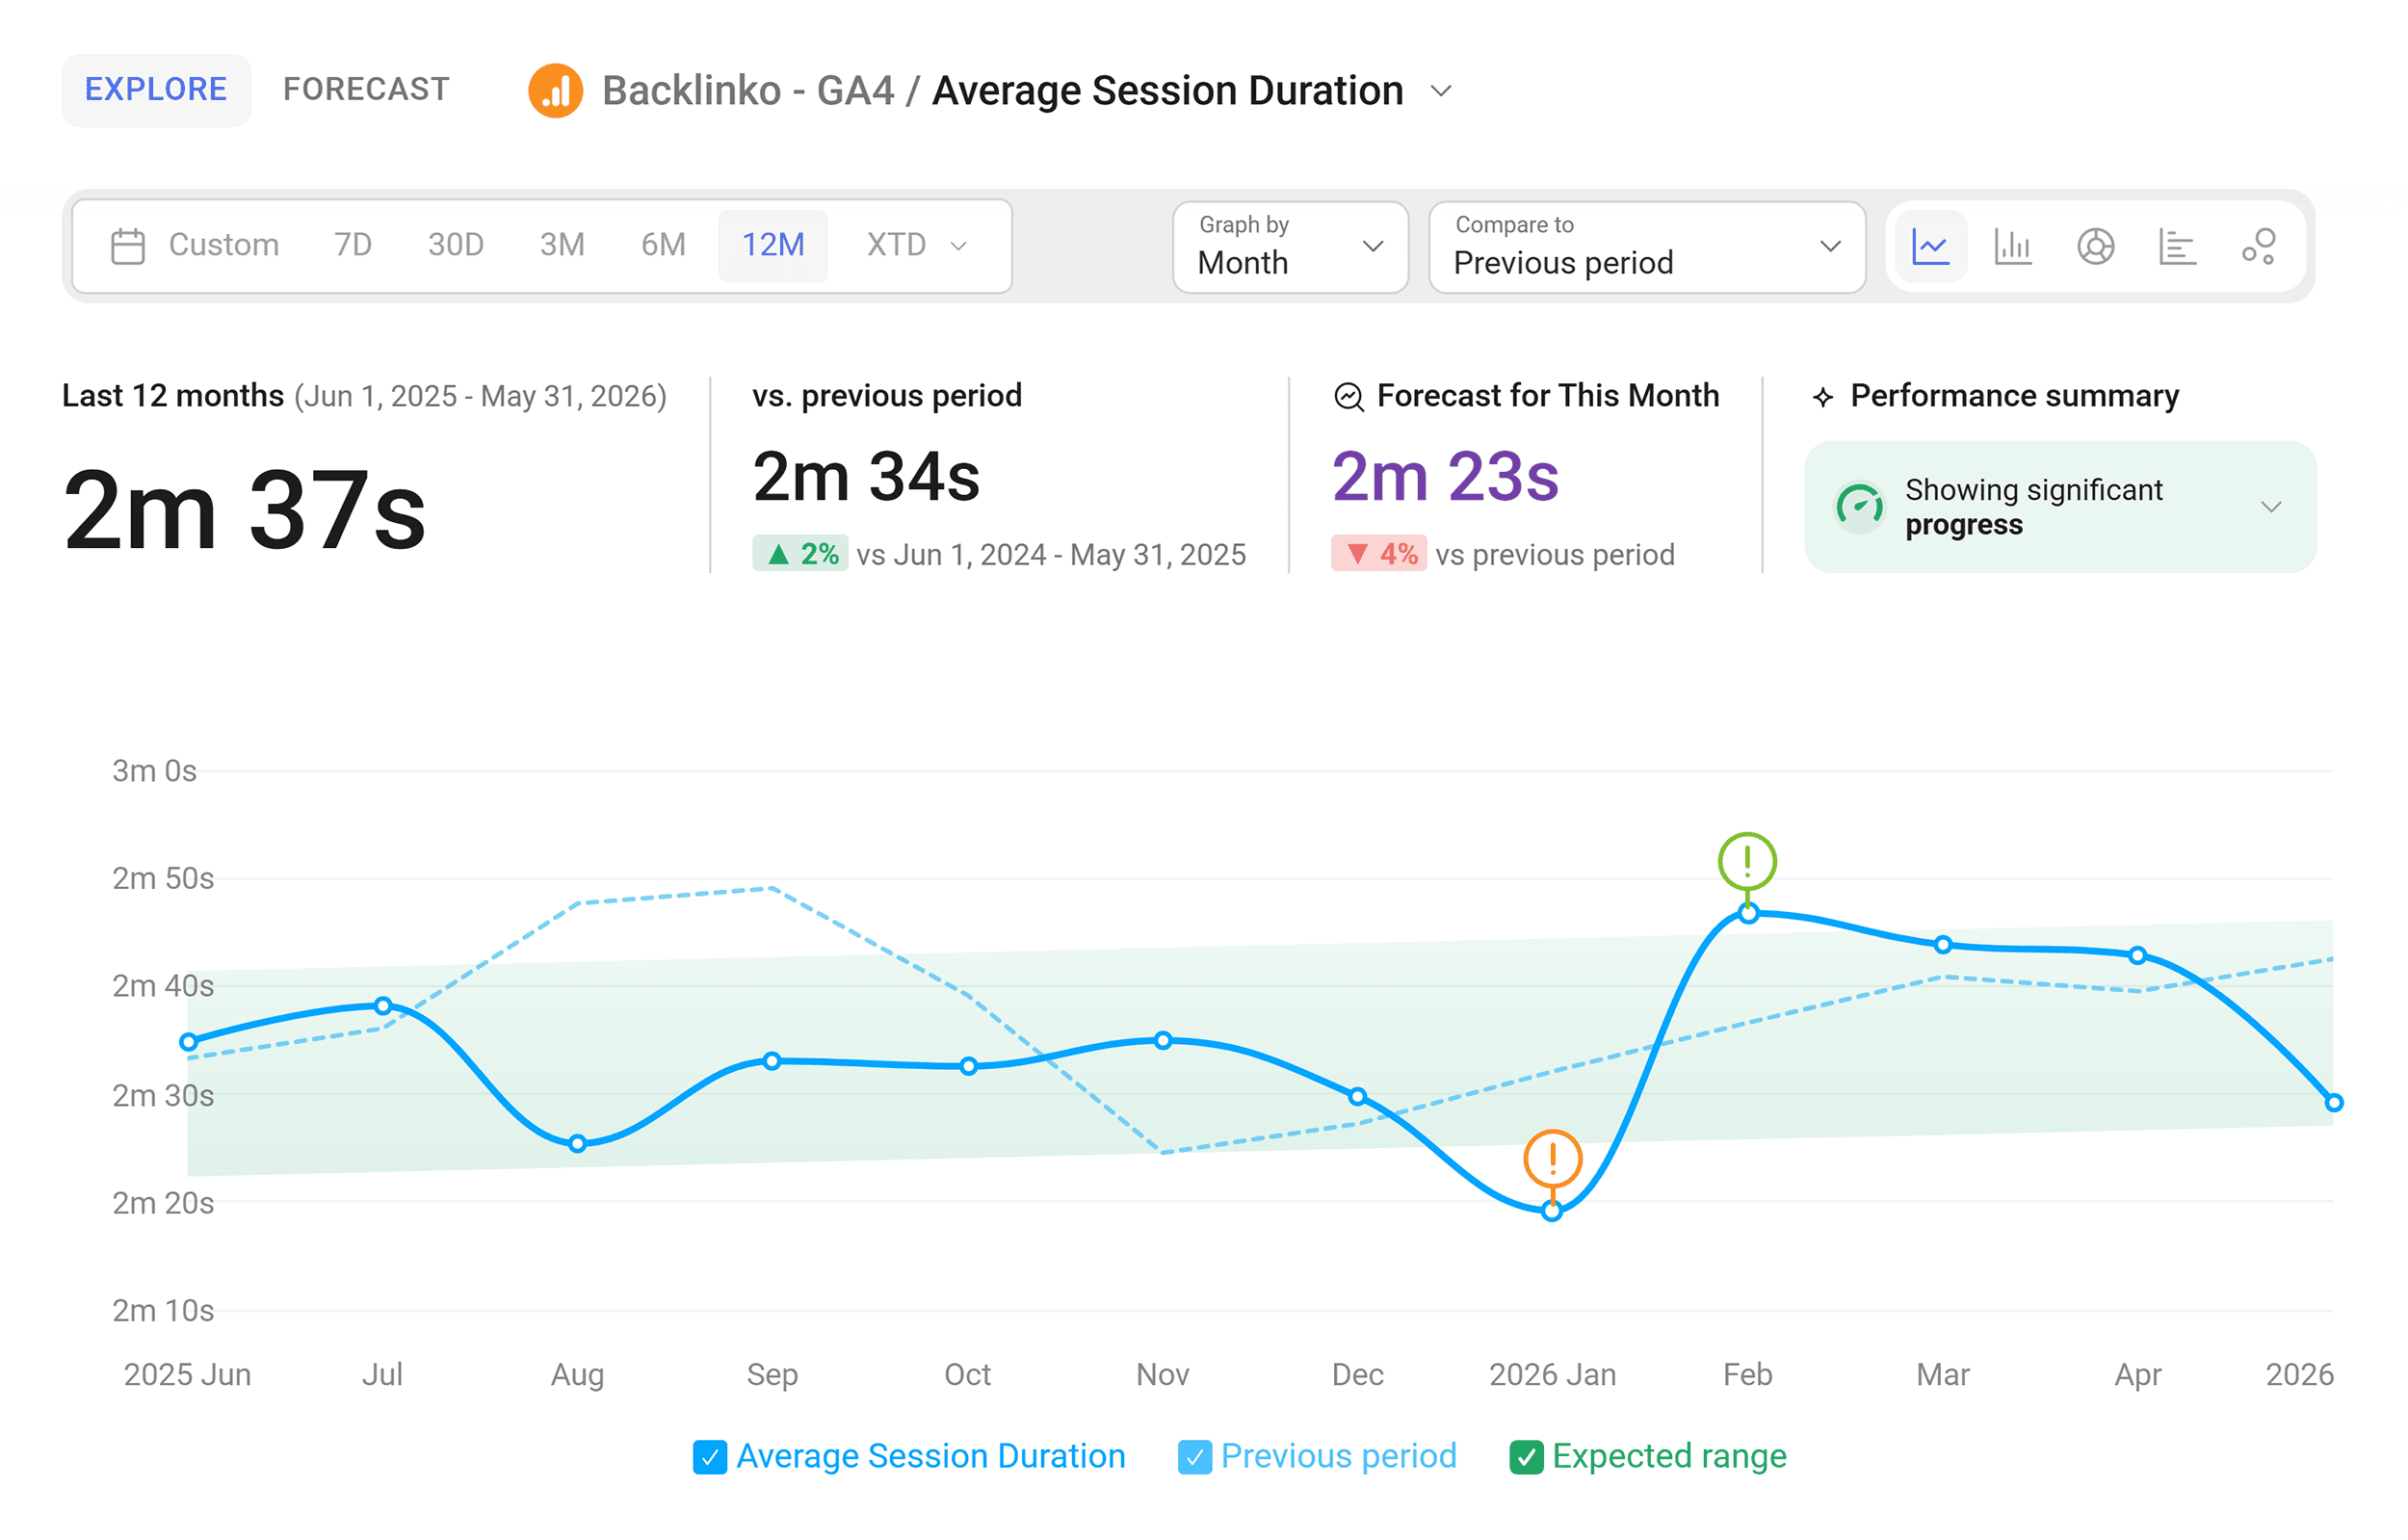Click the Last 12 months date range text

click(x=364, y=397)
